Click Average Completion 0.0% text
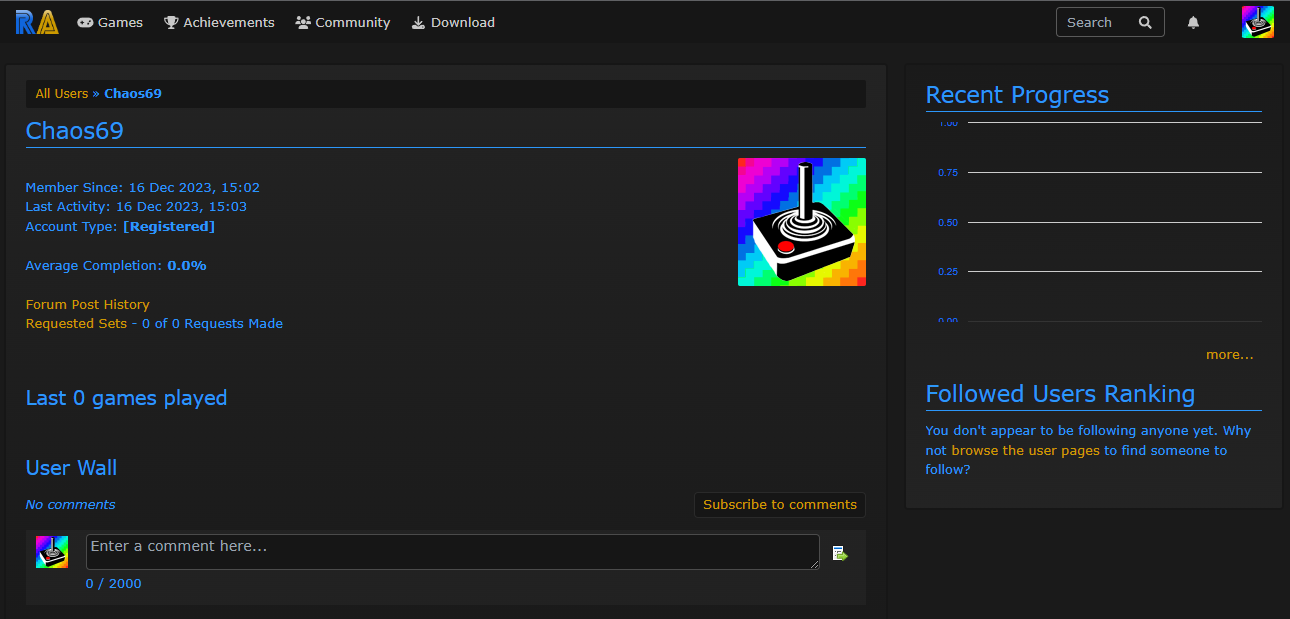This screenshot has height=619, width=1290. pos(116,265)
